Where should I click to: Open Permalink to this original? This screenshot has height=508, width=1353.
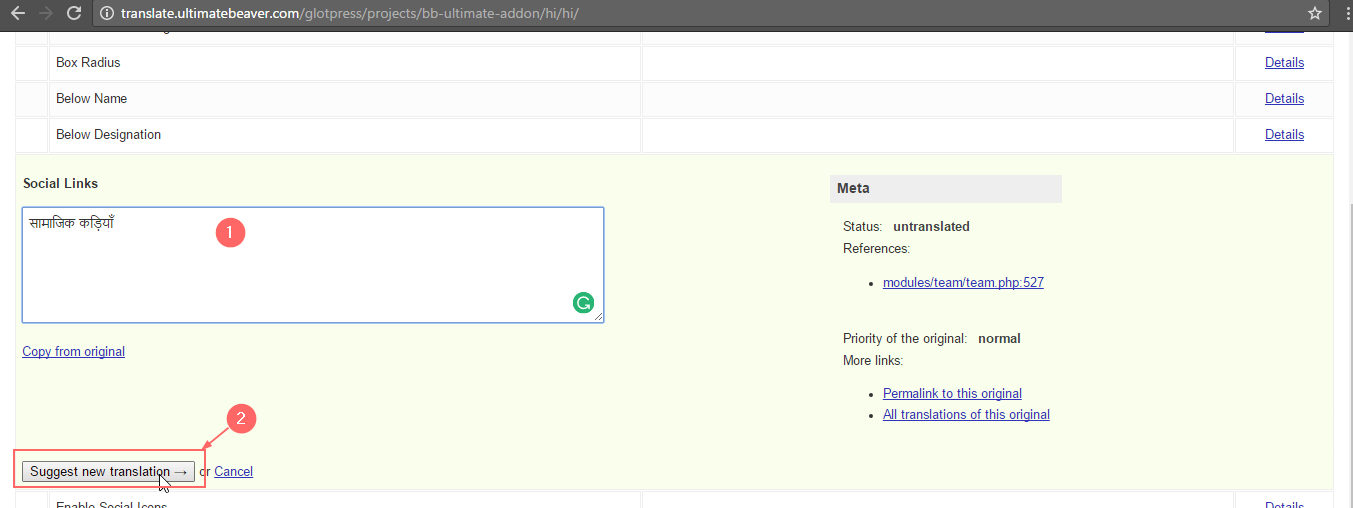(951, 394)
